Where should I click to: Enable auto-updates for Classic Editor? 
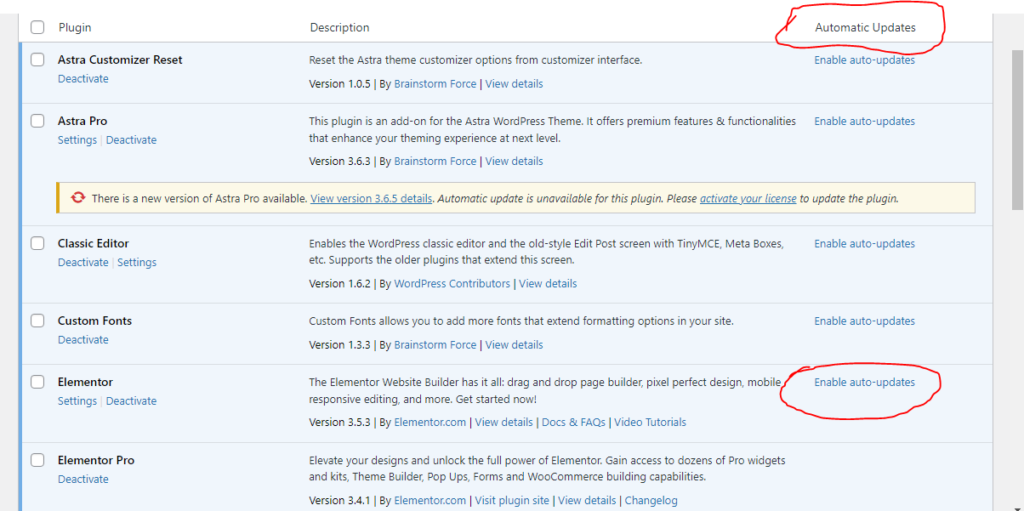tap(865, 244)
